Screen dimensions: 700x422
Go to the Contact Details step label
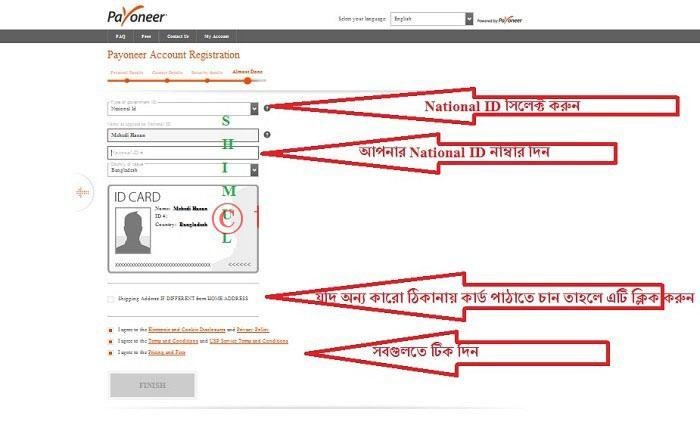(167, 72)
